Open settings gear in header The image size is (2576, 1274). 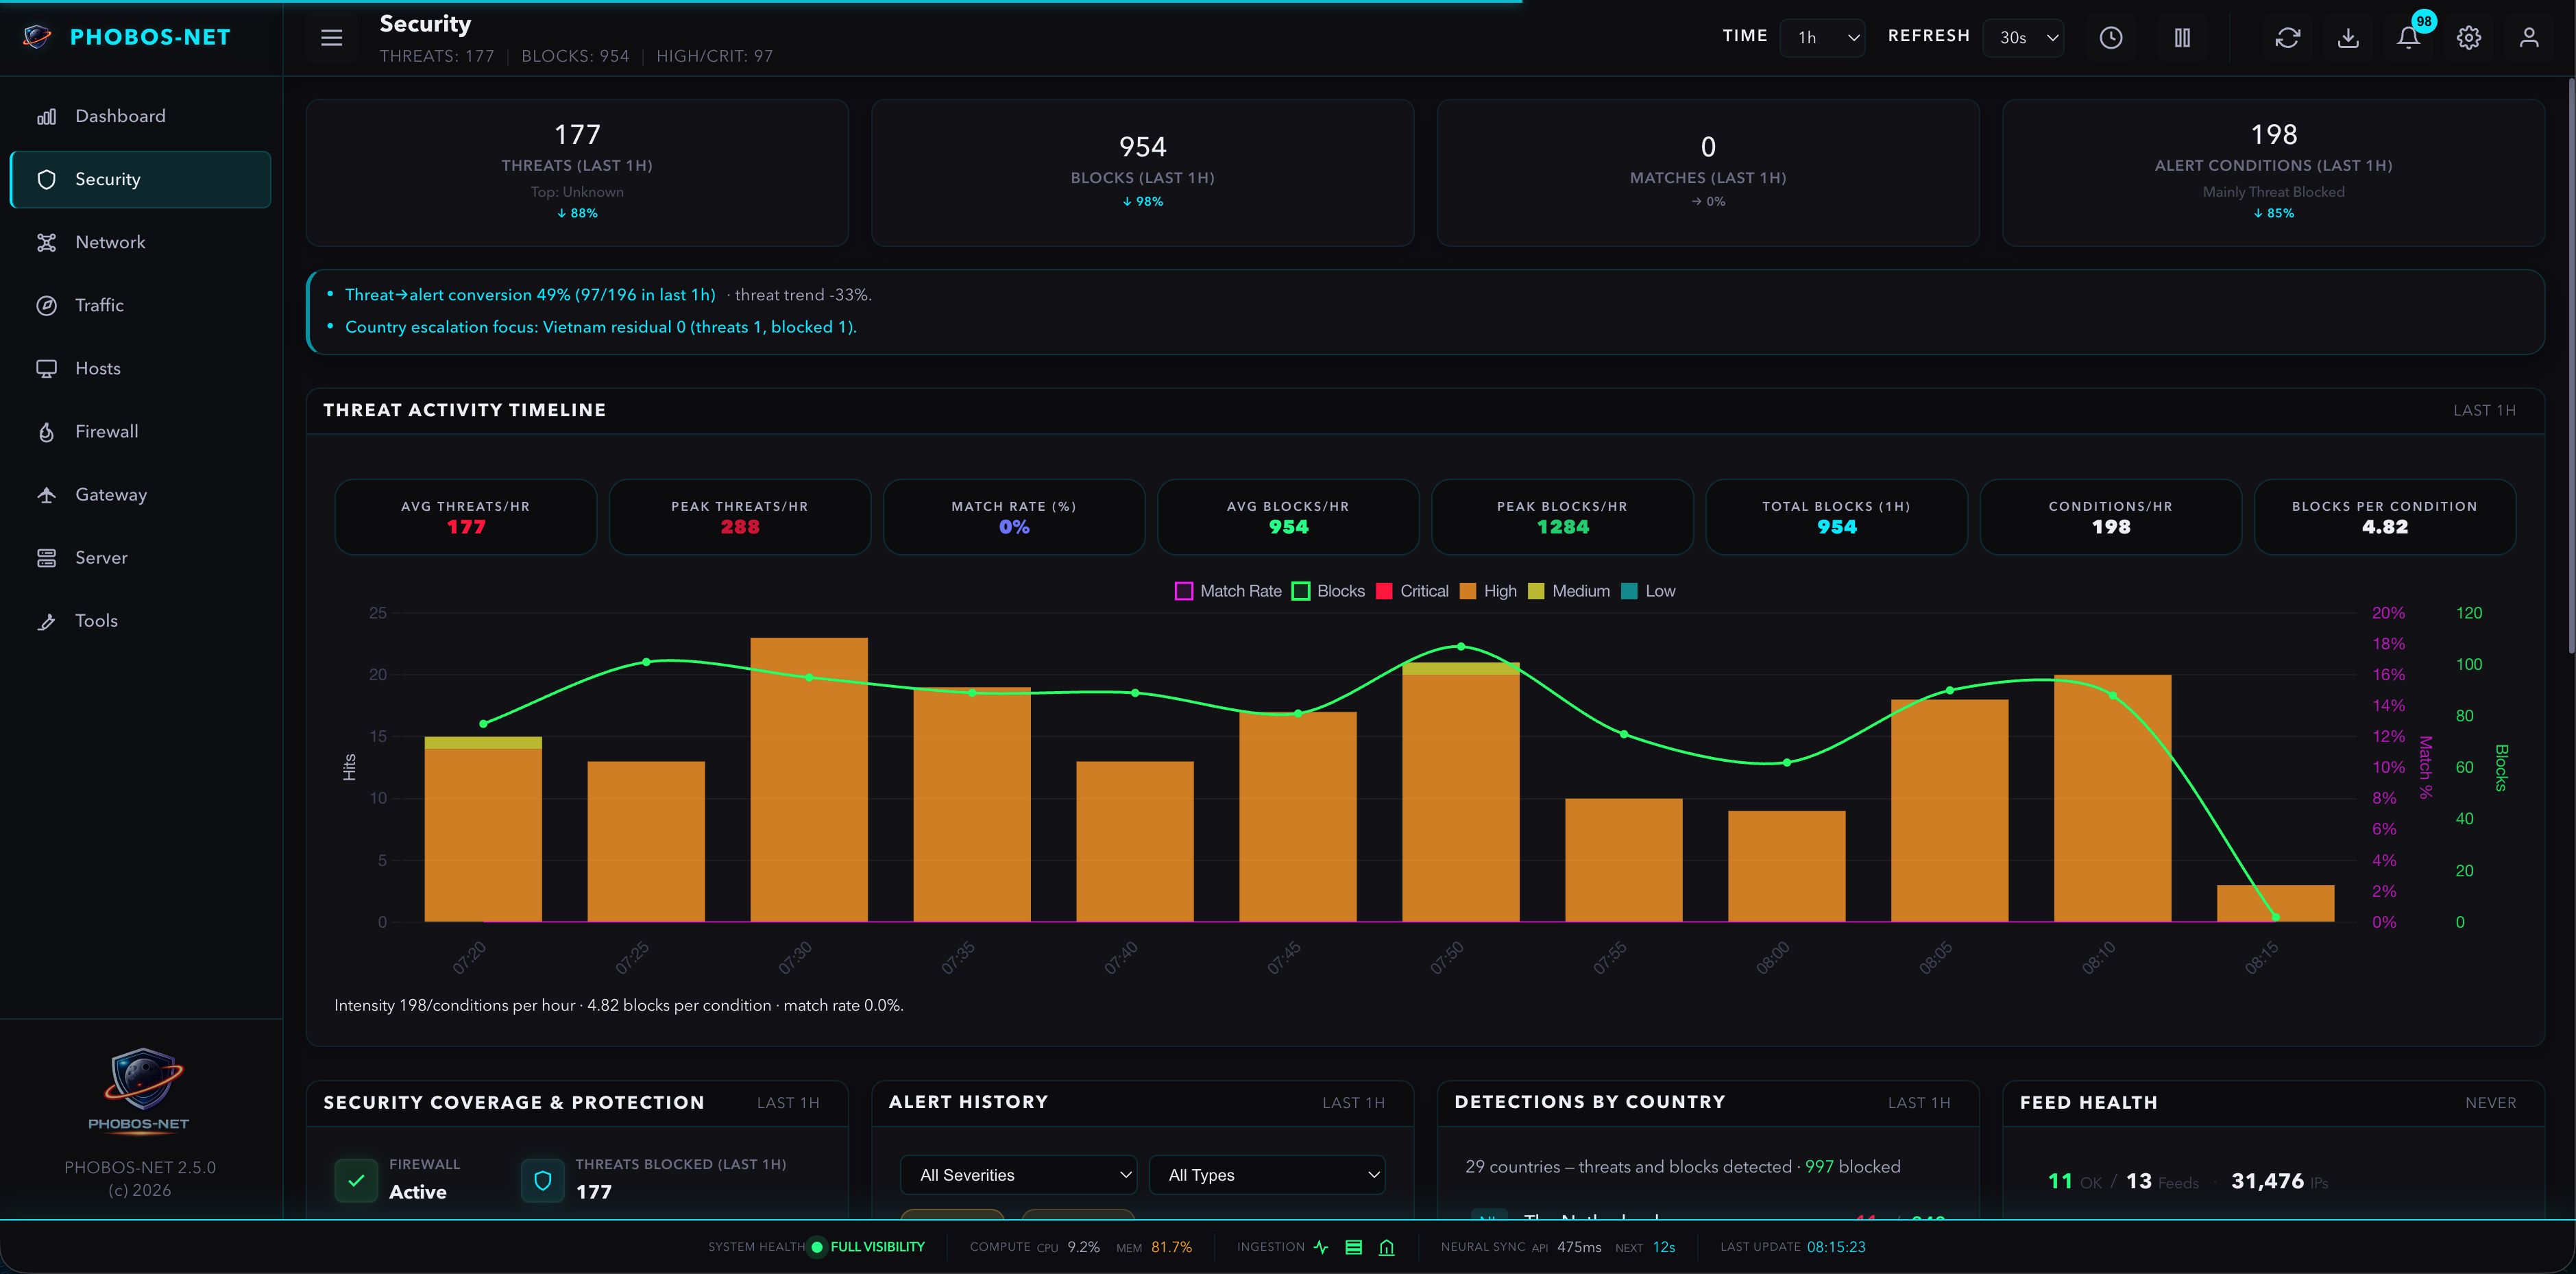[x=2468, y=38]
